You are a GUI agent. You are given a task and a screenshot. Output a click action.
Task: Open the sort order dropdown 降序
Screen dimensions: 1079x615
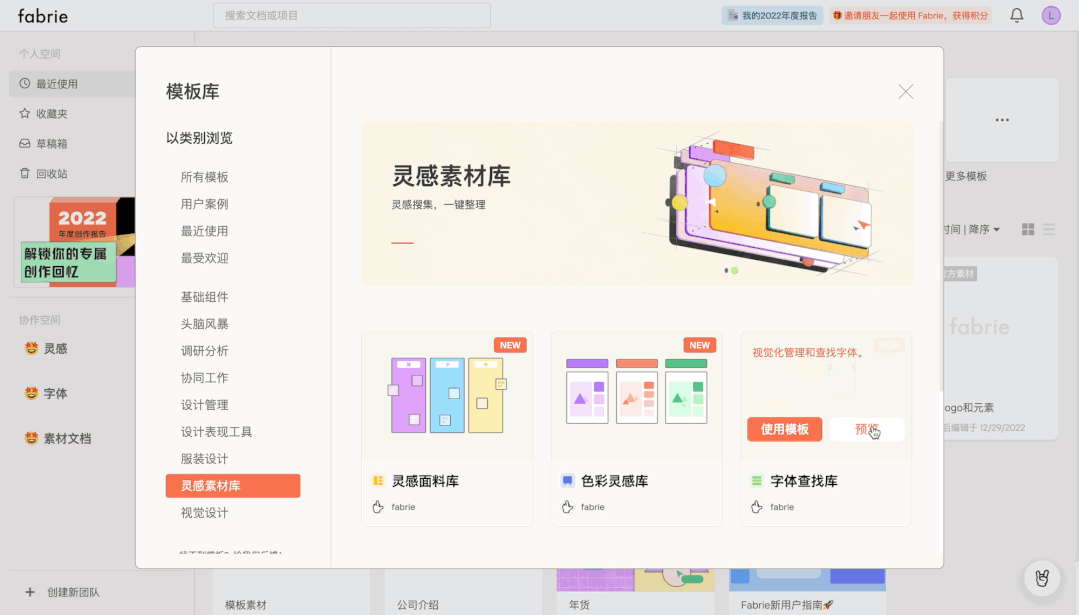(984, 229)
